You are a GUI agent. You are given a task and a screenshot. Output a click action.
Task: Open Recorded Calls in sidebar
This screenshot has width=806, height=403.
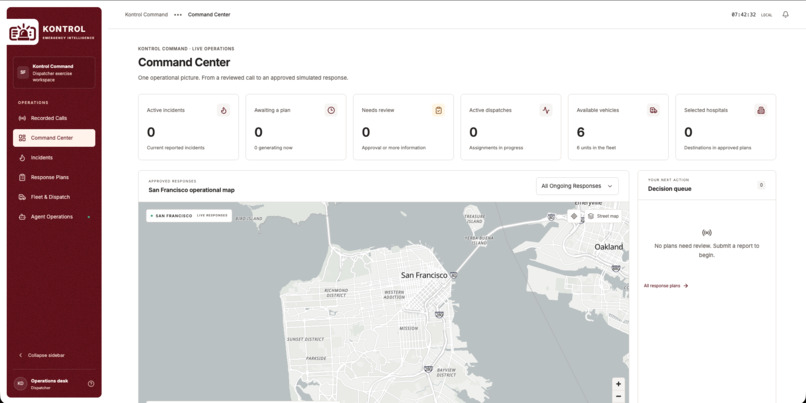point(54,118)
